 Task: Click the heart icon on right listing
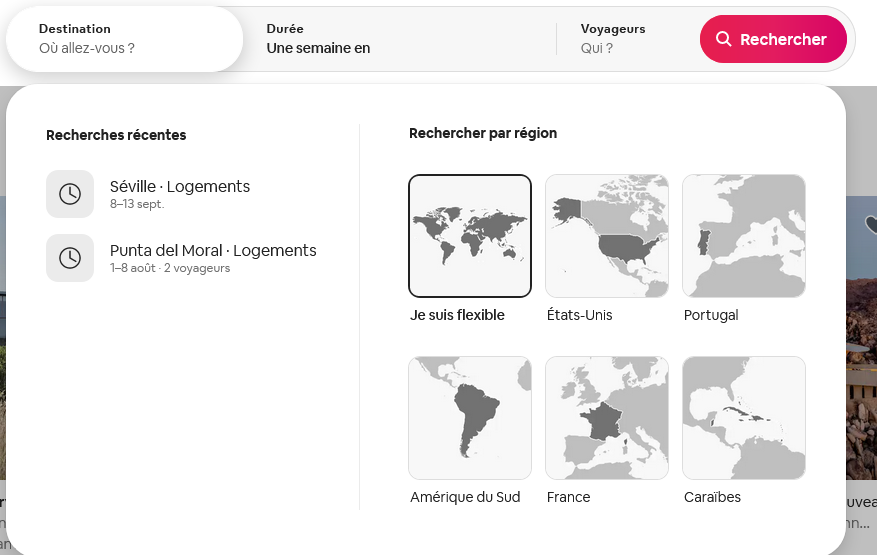(870, 225)
